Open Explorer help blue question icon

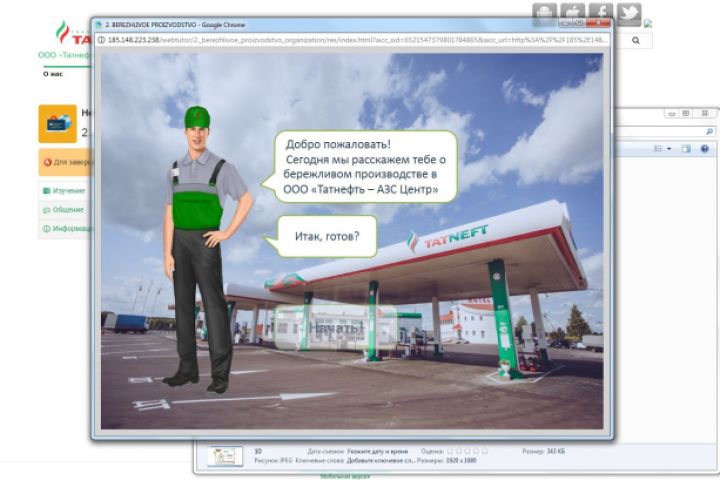click(x=705, y=149)
